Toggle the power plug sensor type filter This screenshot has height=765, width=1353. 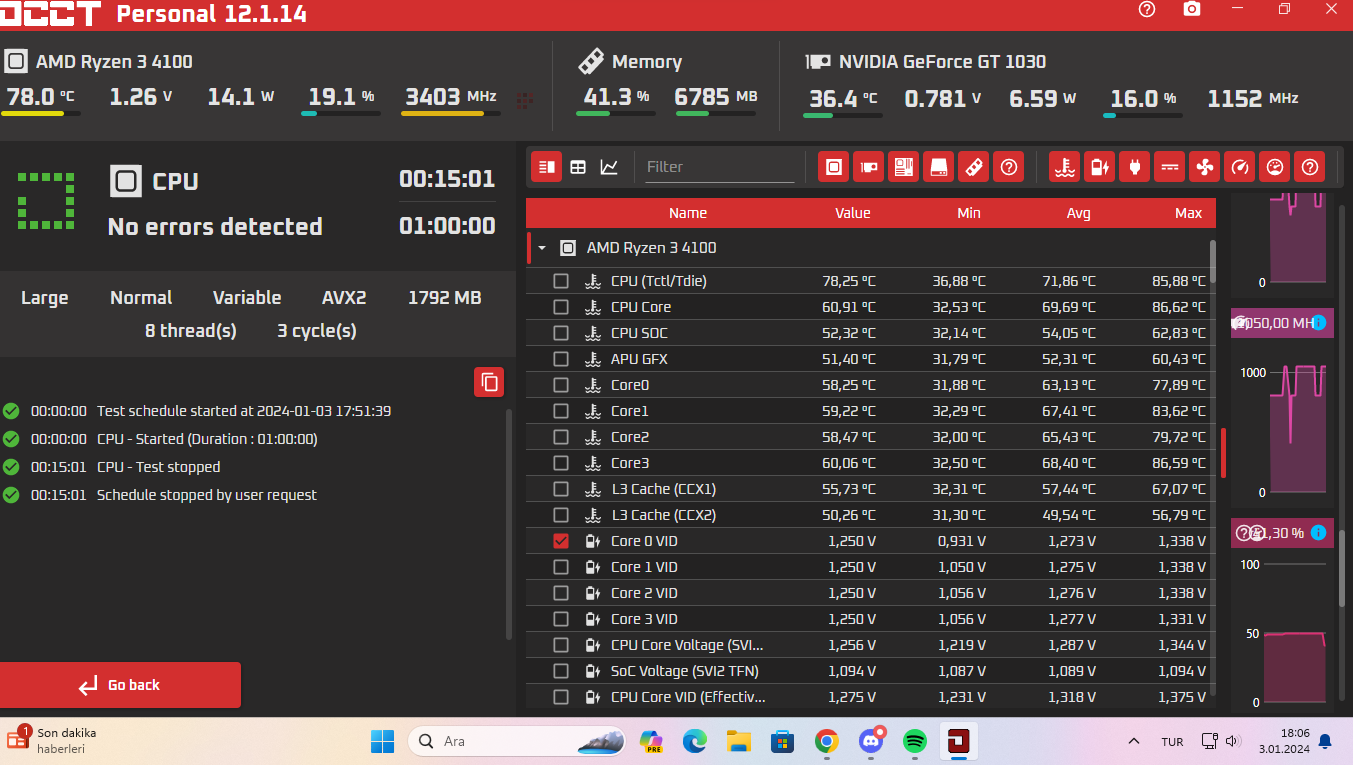tap(1135, 167)
